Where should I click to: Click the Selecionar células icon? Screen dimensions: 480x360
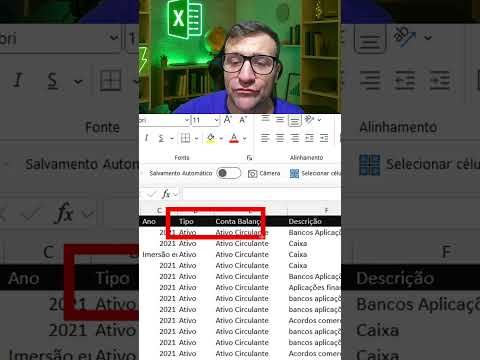pyautogui.click(x=294, y=173)
